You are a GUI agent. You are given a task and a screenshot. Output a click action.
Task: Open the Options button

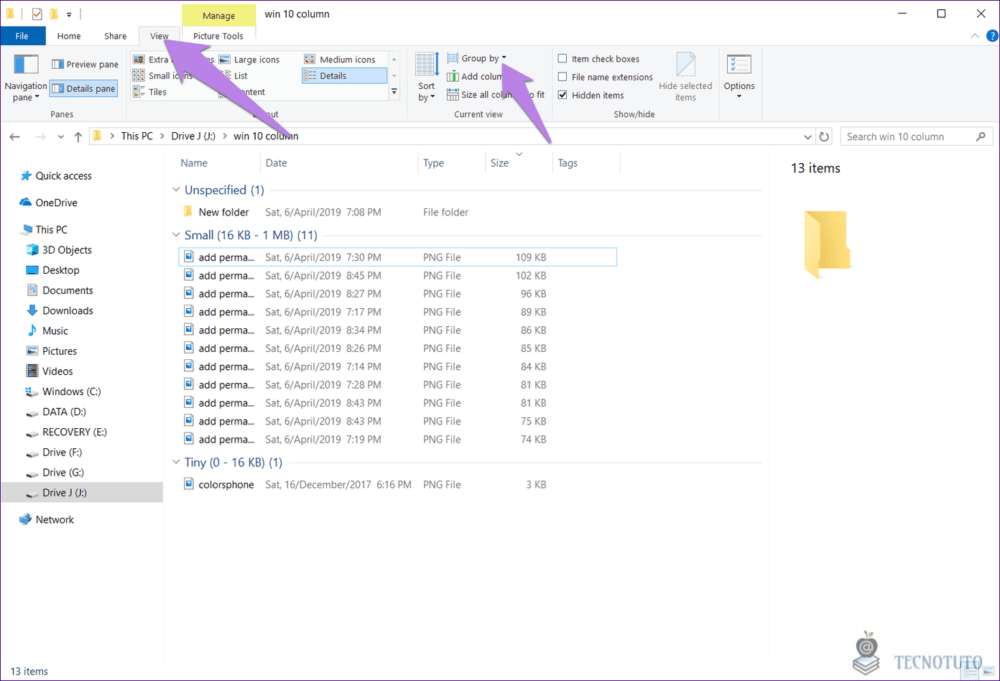click(x=739, y=77)
